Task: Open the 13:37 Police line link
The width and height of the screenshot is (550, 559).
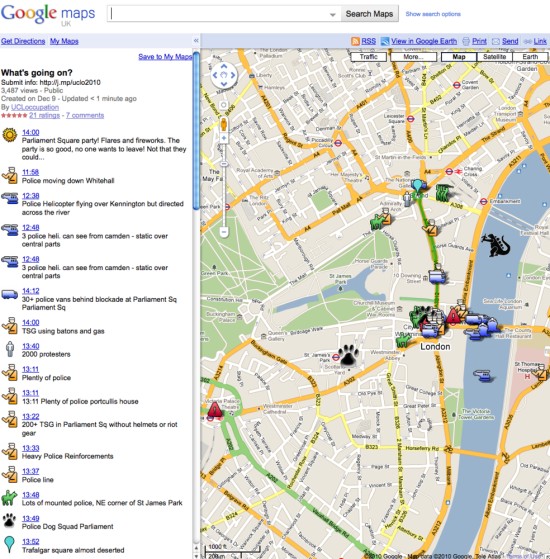Action: (x=31, y=471)
